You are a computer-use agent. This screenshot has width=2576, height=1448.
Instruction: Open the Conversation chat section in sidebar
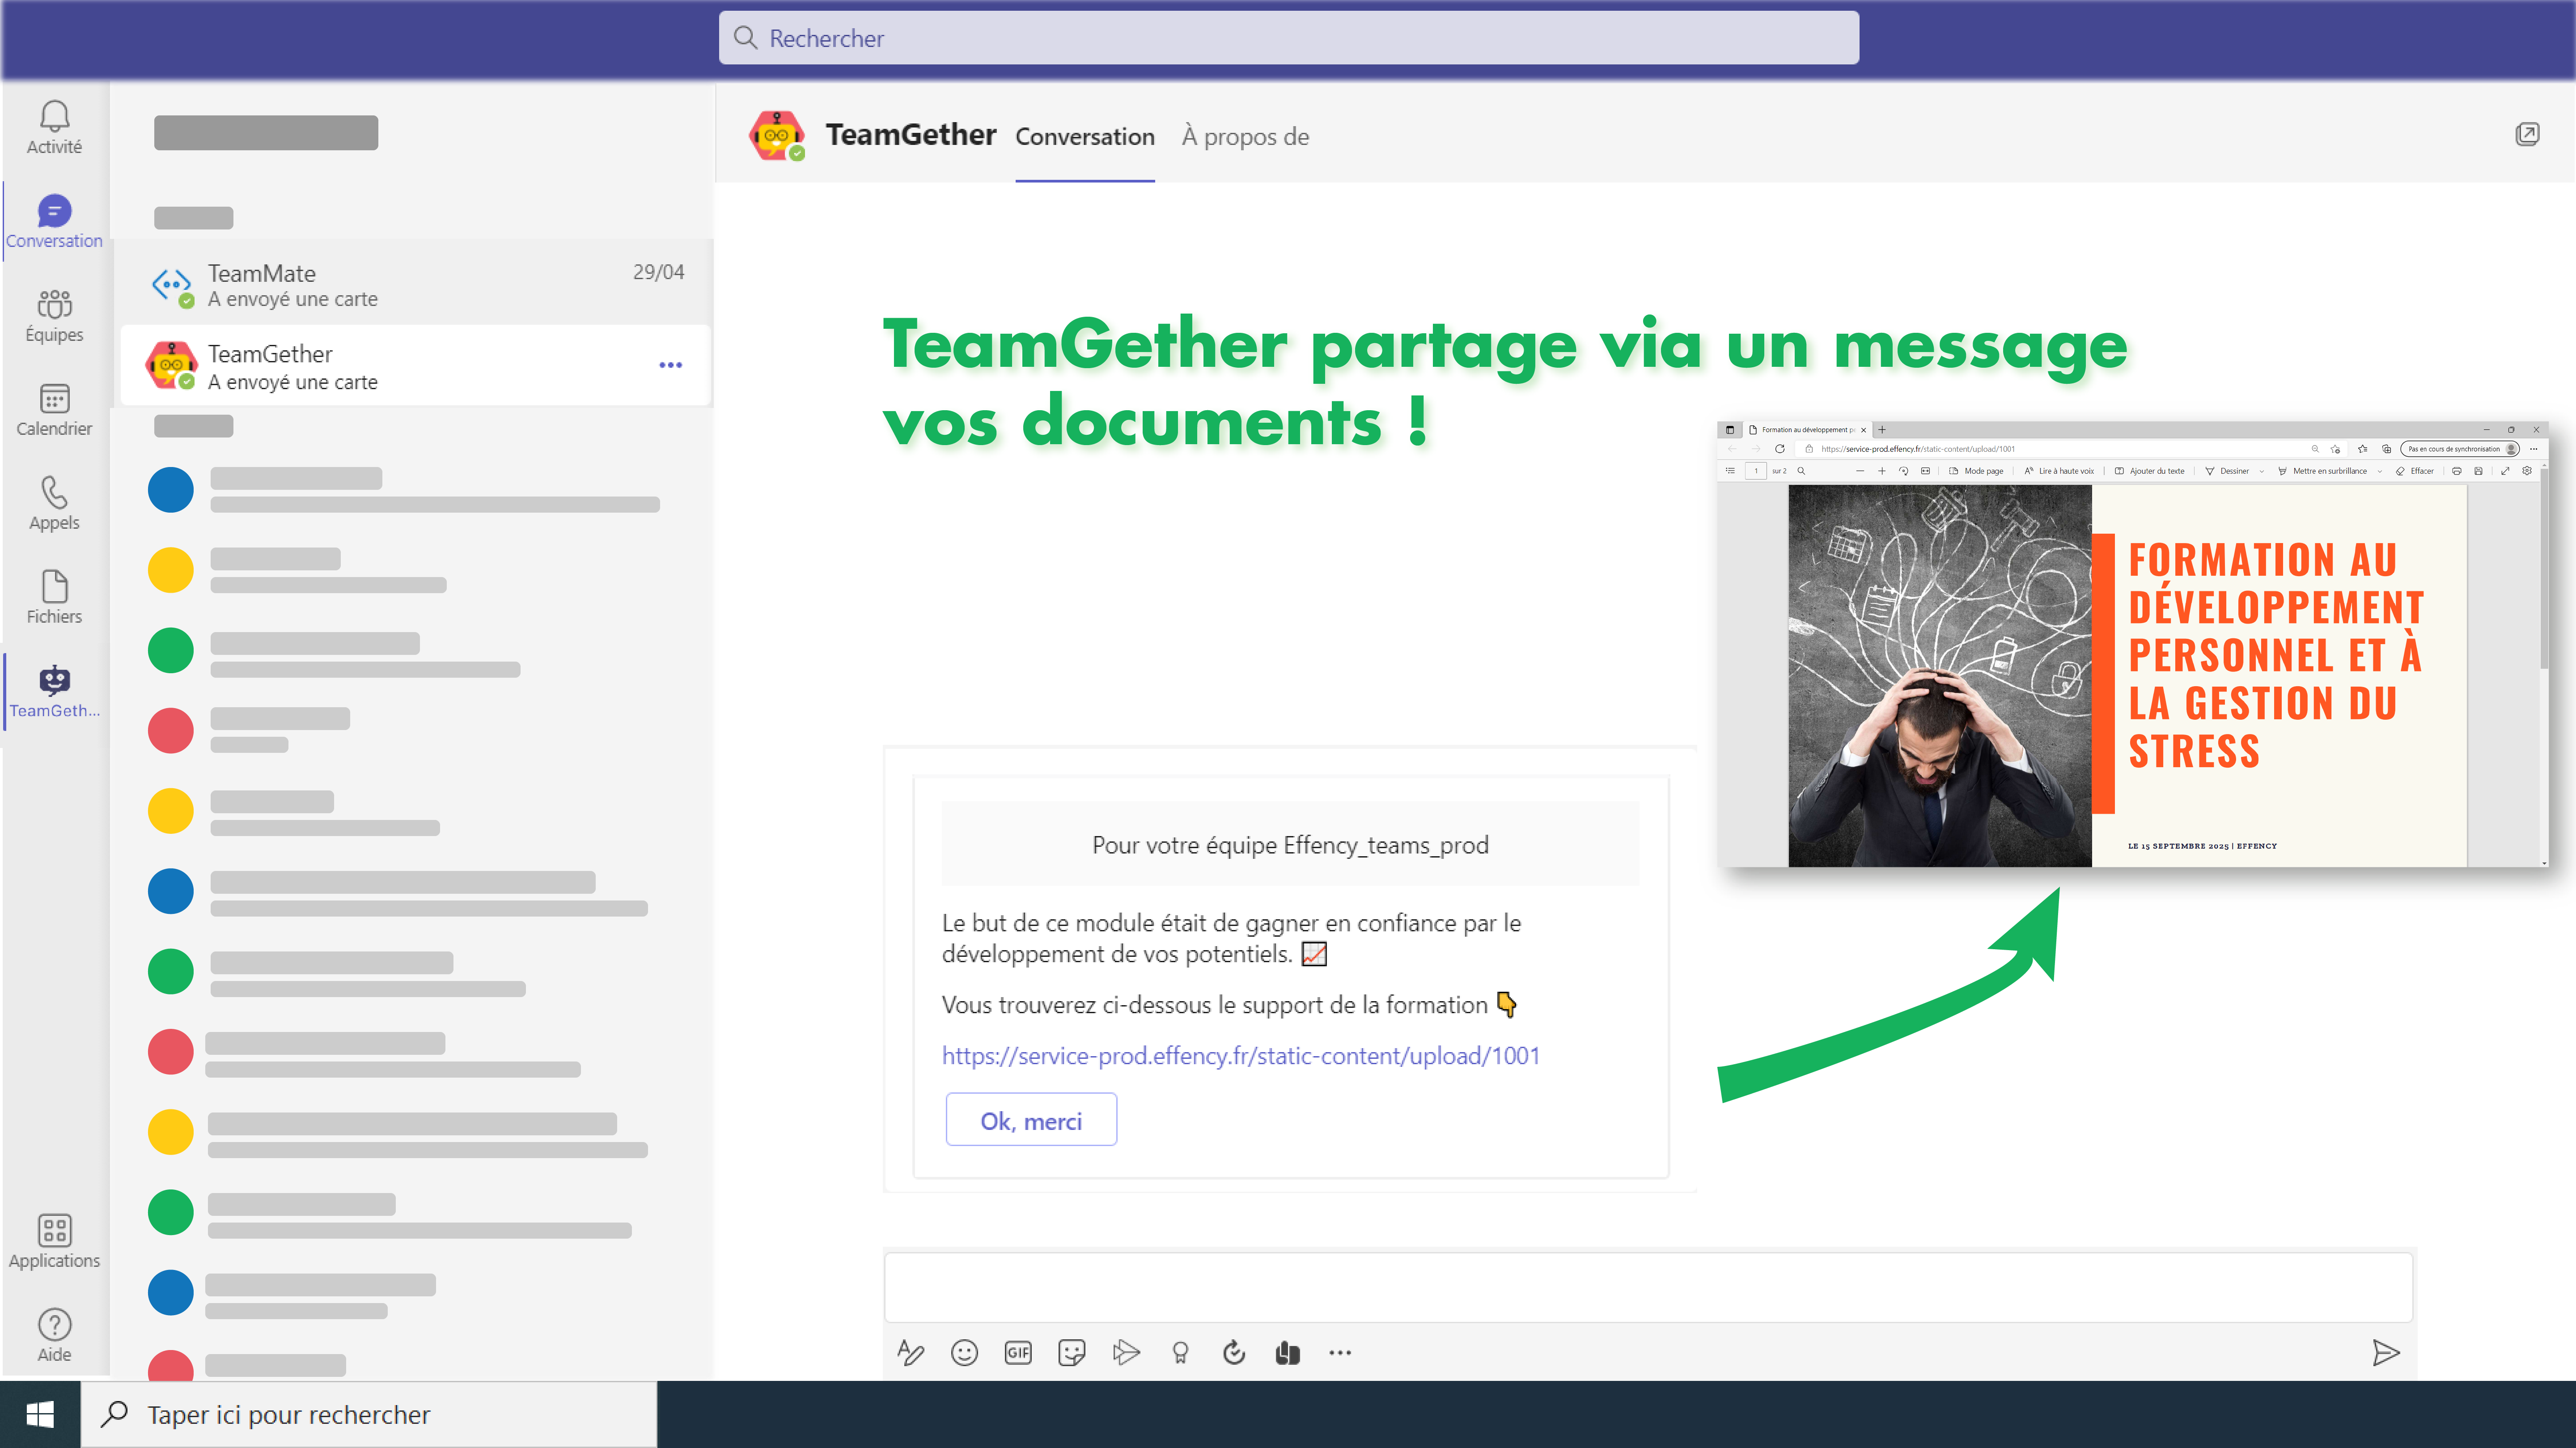(54, 221)
